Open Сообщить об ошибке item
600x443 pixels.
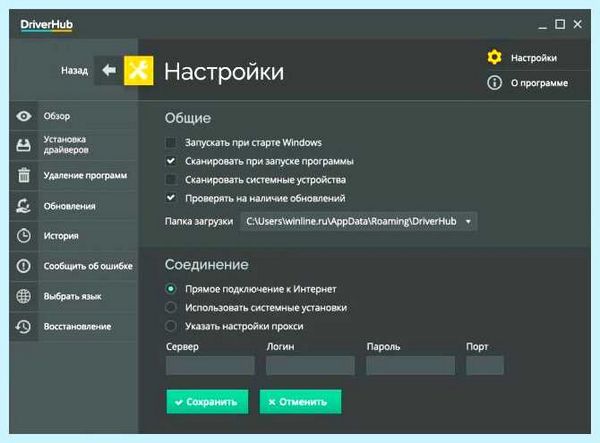tap(73, 265)
